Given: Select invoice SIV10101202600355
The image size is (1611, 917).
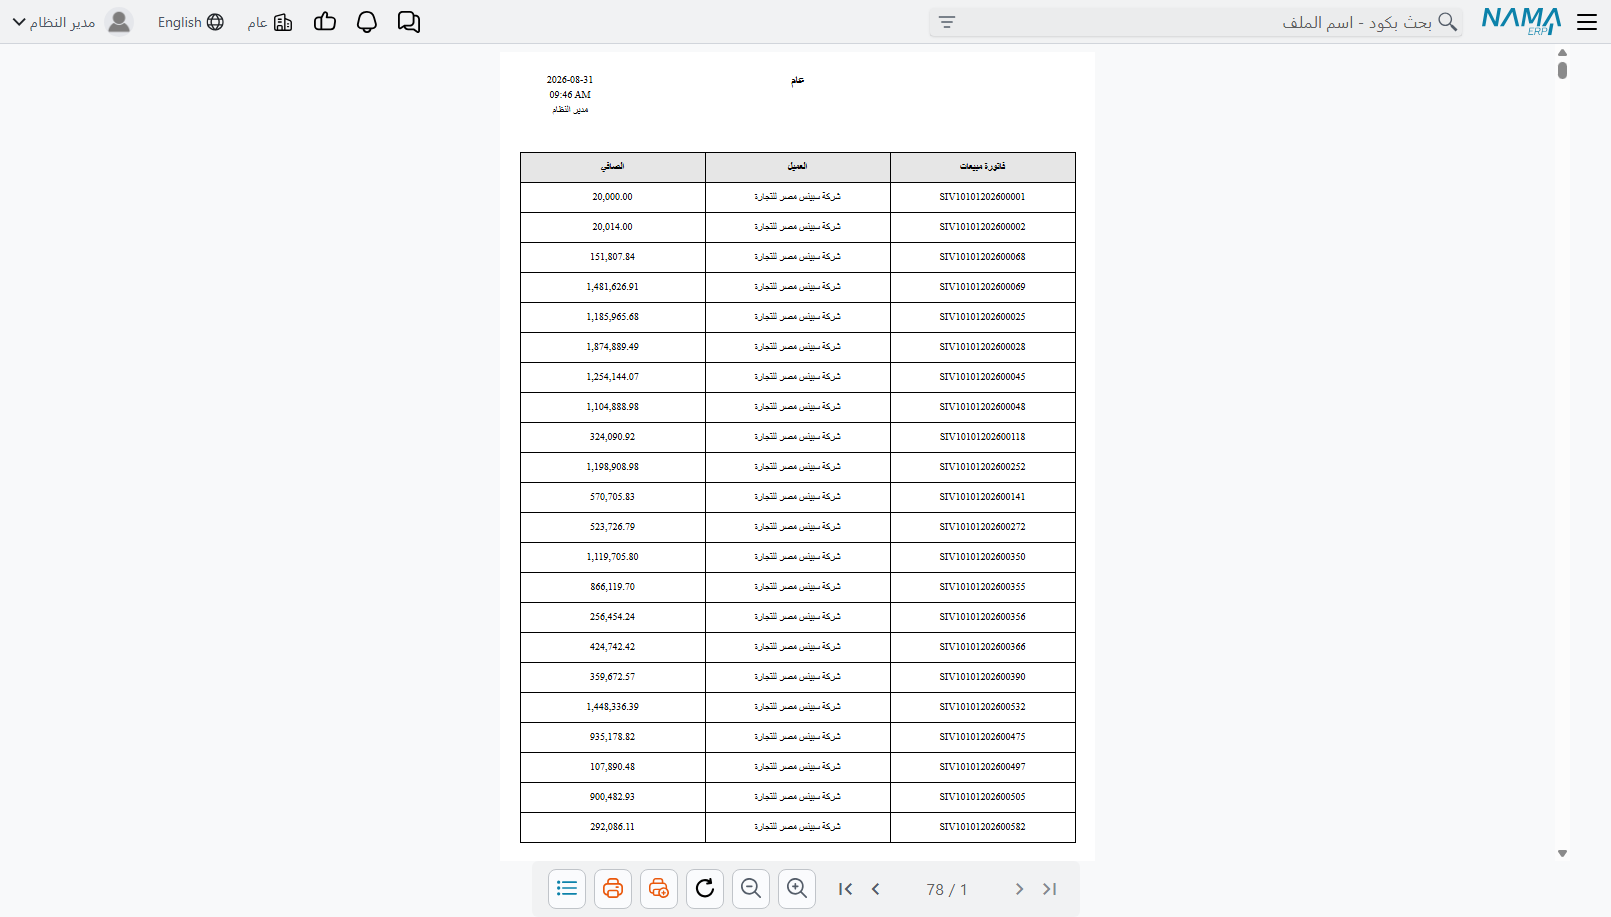Looking at the screenshot, I should click(x=983, y=587).
